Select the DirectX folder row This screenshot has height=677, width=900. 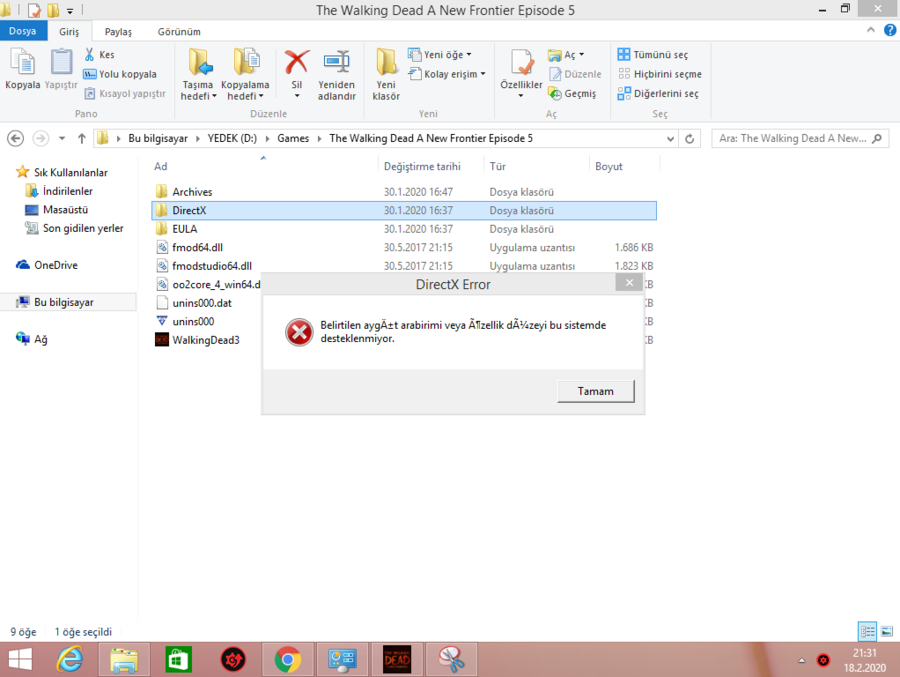[x=404, y=211]
